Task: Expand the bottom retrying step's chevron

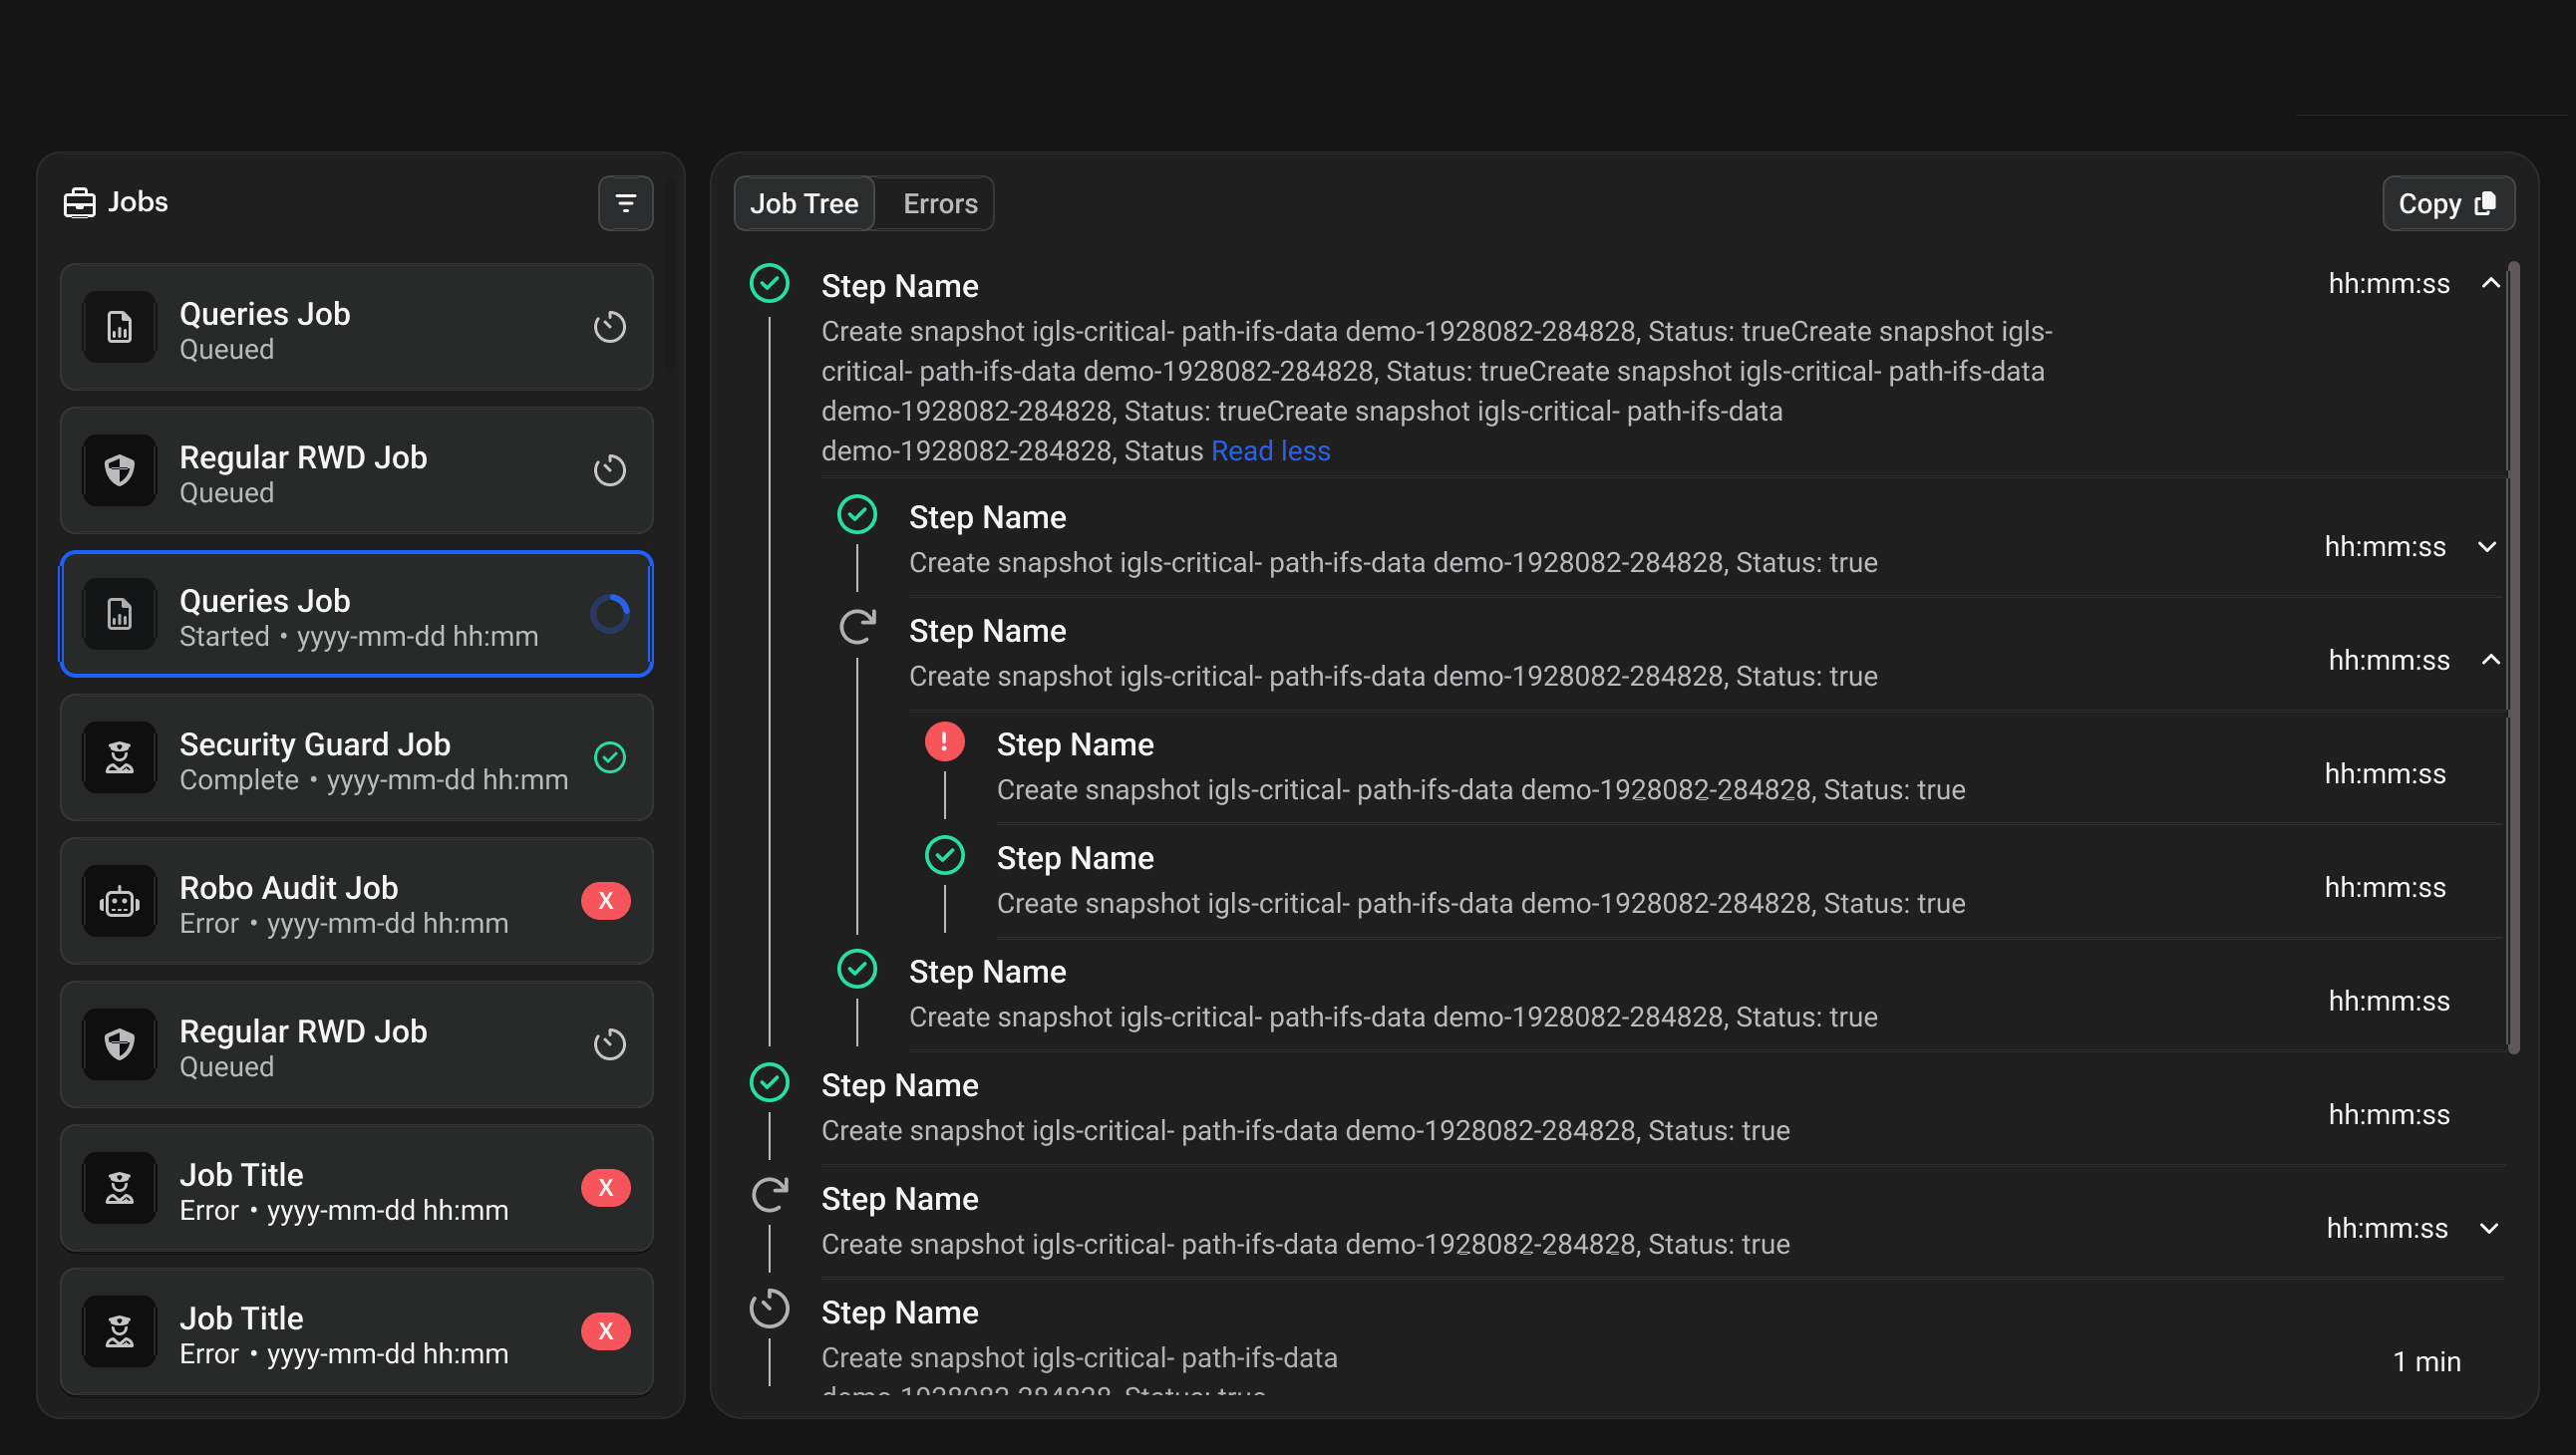Action: coord(2488,1229)
